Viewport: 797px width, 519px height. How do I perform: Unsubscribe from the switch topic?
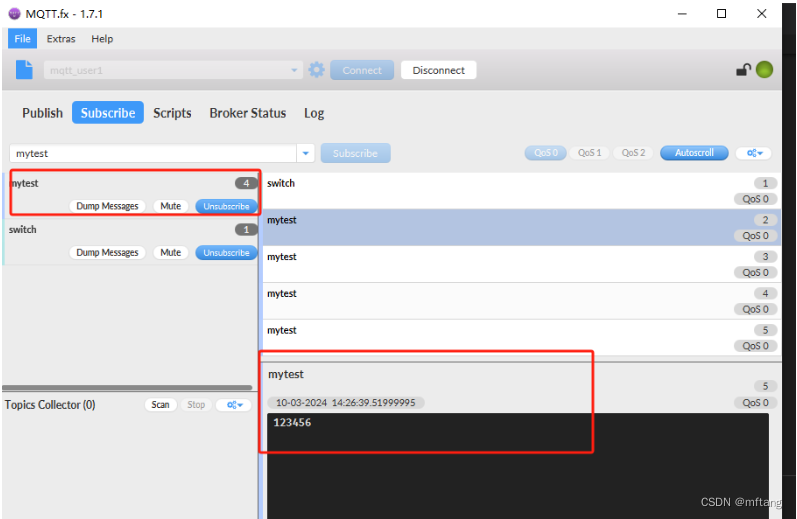226,252
